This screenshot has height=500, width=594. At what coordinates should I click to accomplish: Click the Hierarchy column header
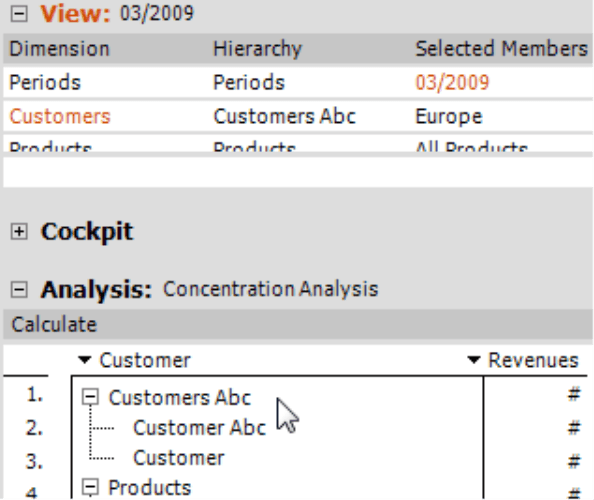(x=258, y=49)
